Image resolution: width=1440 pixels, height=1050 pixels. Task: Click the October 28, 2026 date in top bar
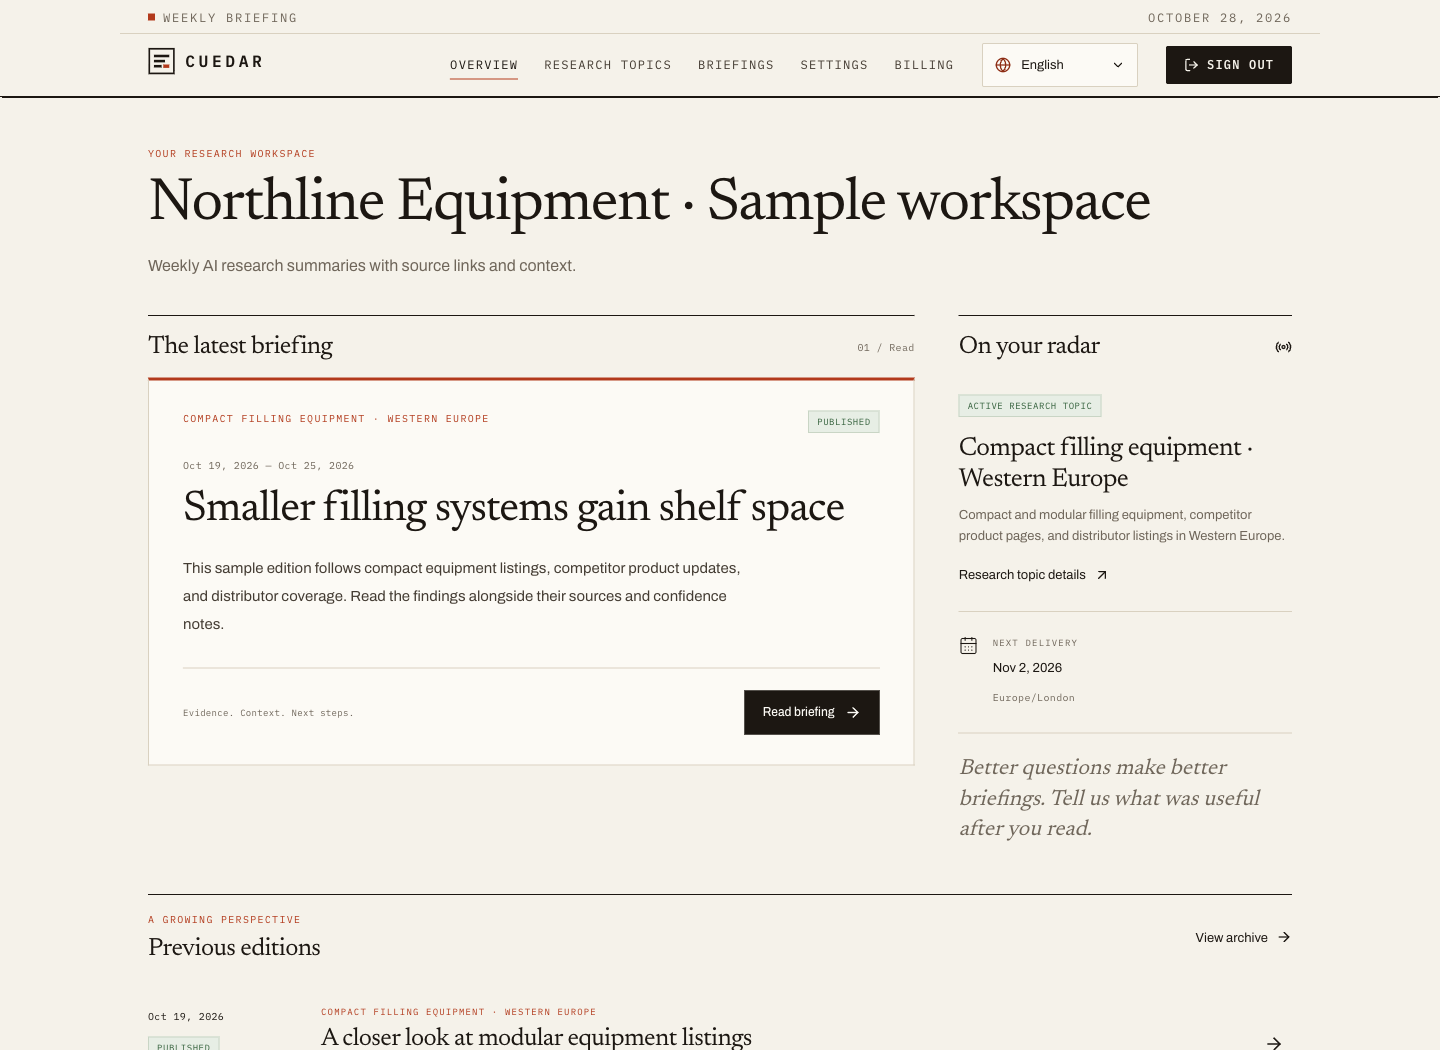point(1220,18)
